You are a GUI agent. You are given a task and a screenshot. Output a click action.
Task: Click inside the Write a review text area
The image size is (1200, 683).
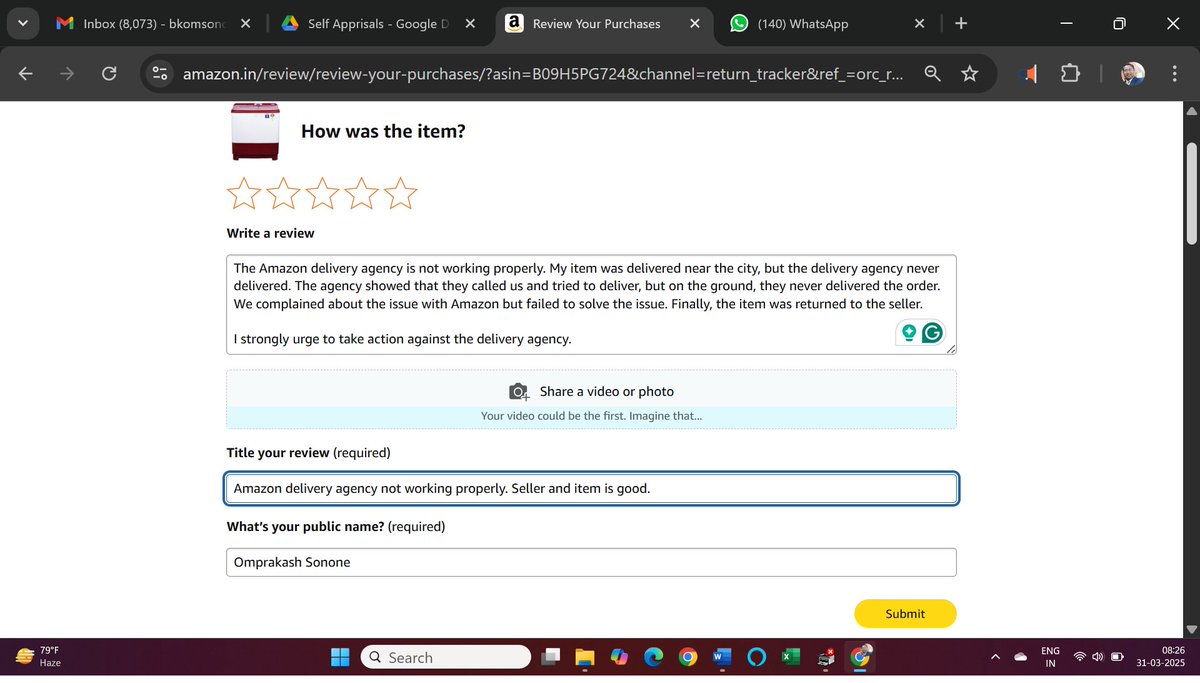coord(591,304)
